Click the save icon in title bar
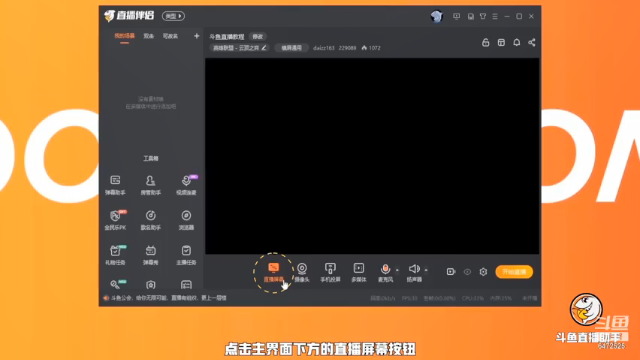 tap(471, 16)
